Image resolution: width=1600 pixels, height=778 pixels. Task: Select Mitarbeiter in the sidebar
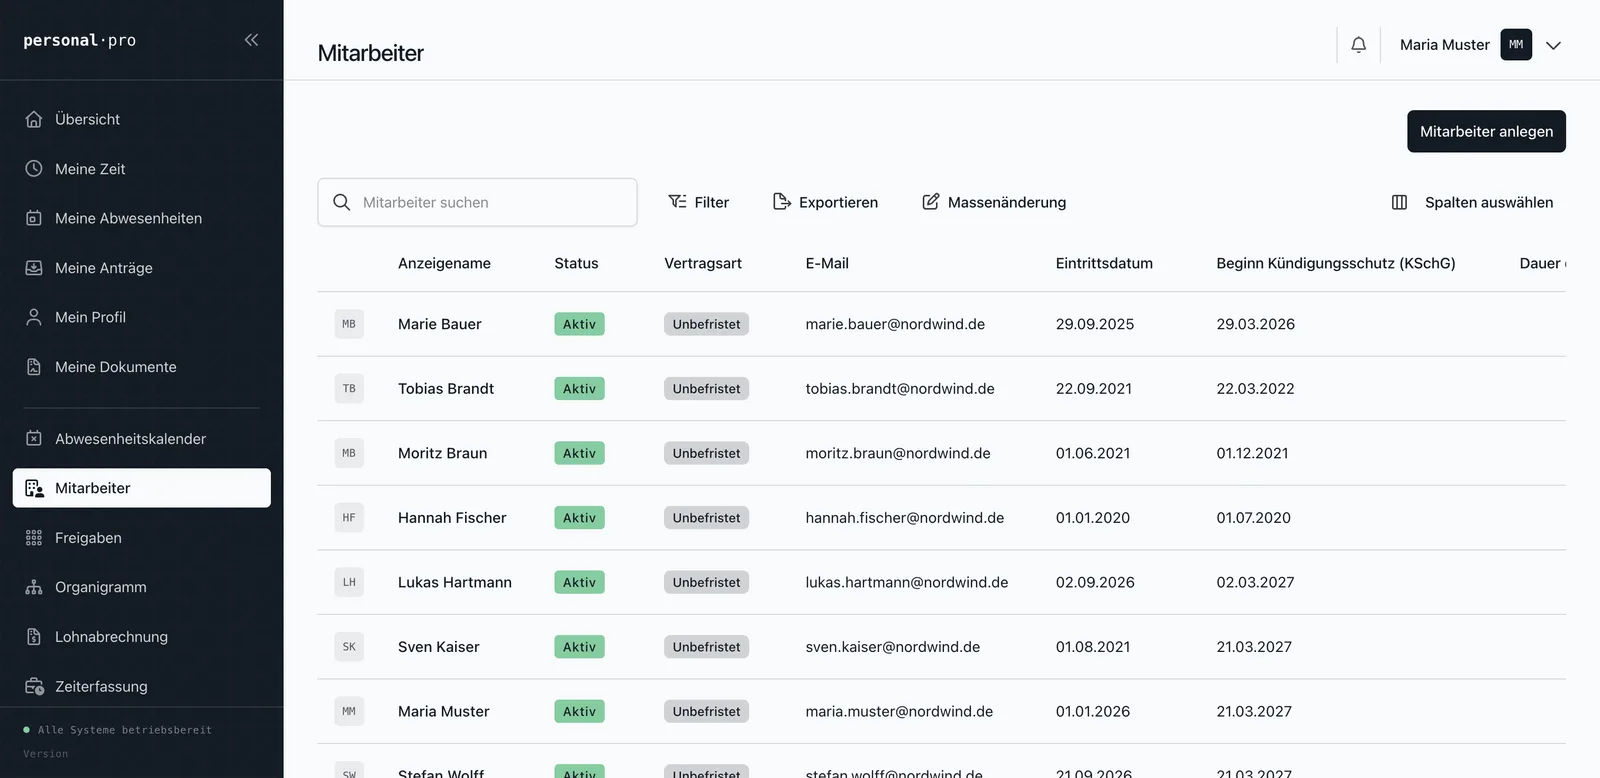(142, 488)
